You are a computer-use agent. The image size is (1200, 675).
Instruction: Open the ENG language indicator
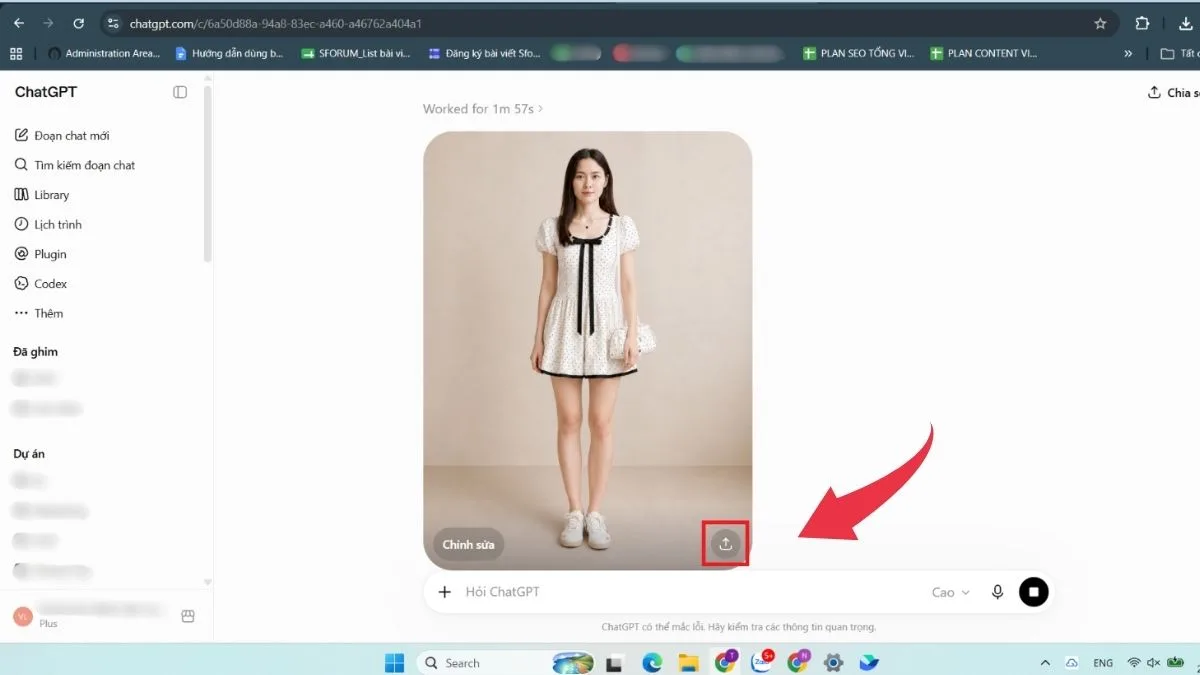(1103, 663)
